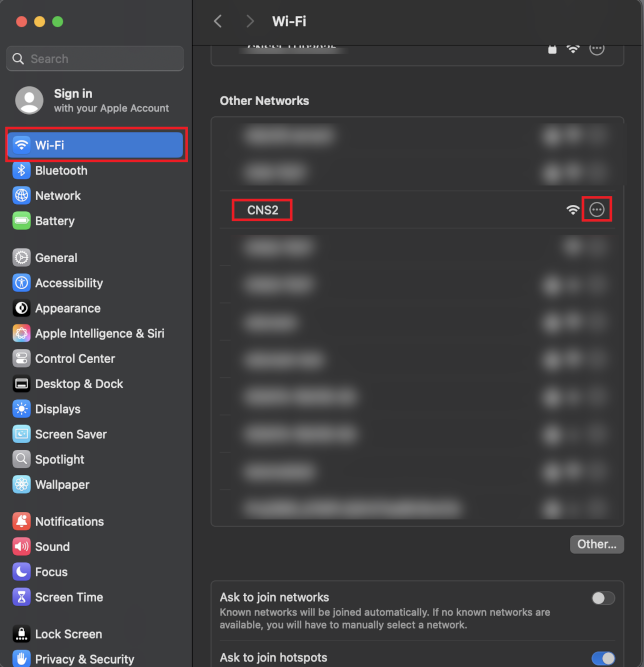Open the Network sidebar item

(x=58, y=196)
